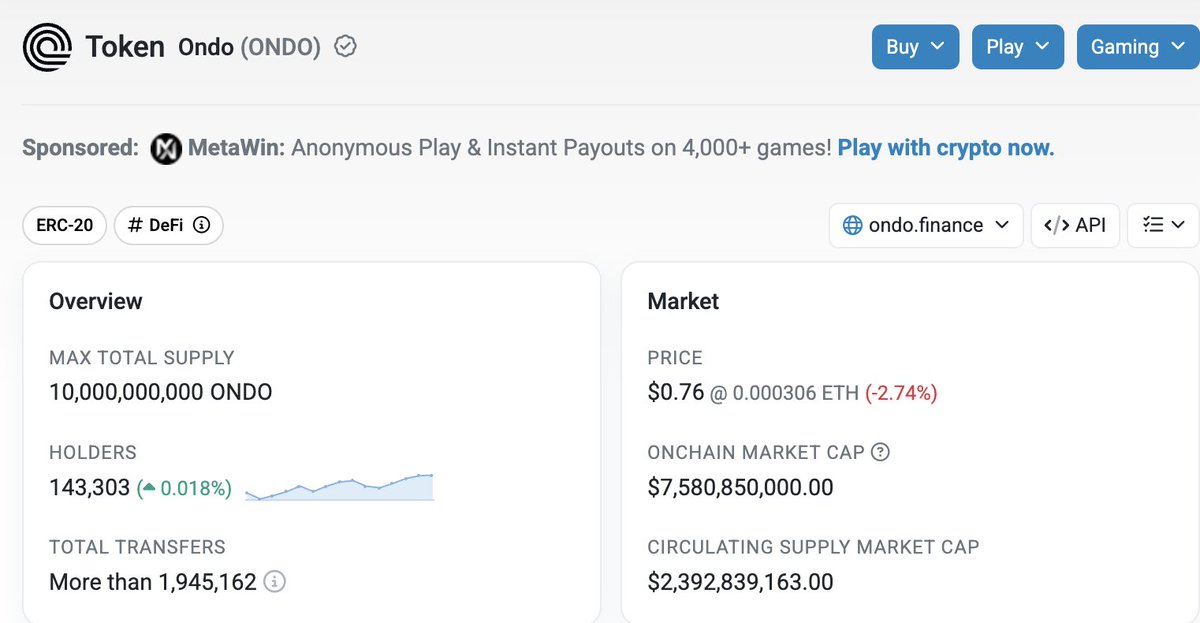Screen dimensions: 1200x623
Task: Click the holders count 143,303
Action: [x=89, y=488]
